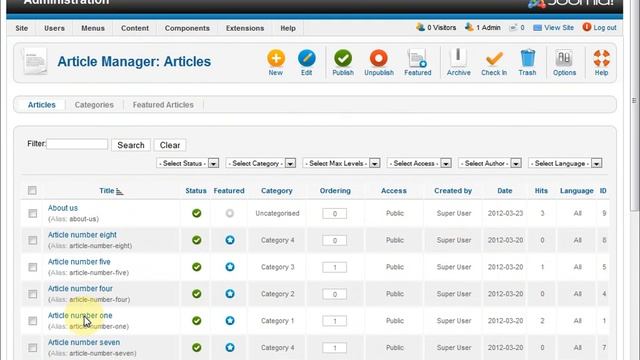
Task: Open the Extensions menu
Action: tap(245, 28)
